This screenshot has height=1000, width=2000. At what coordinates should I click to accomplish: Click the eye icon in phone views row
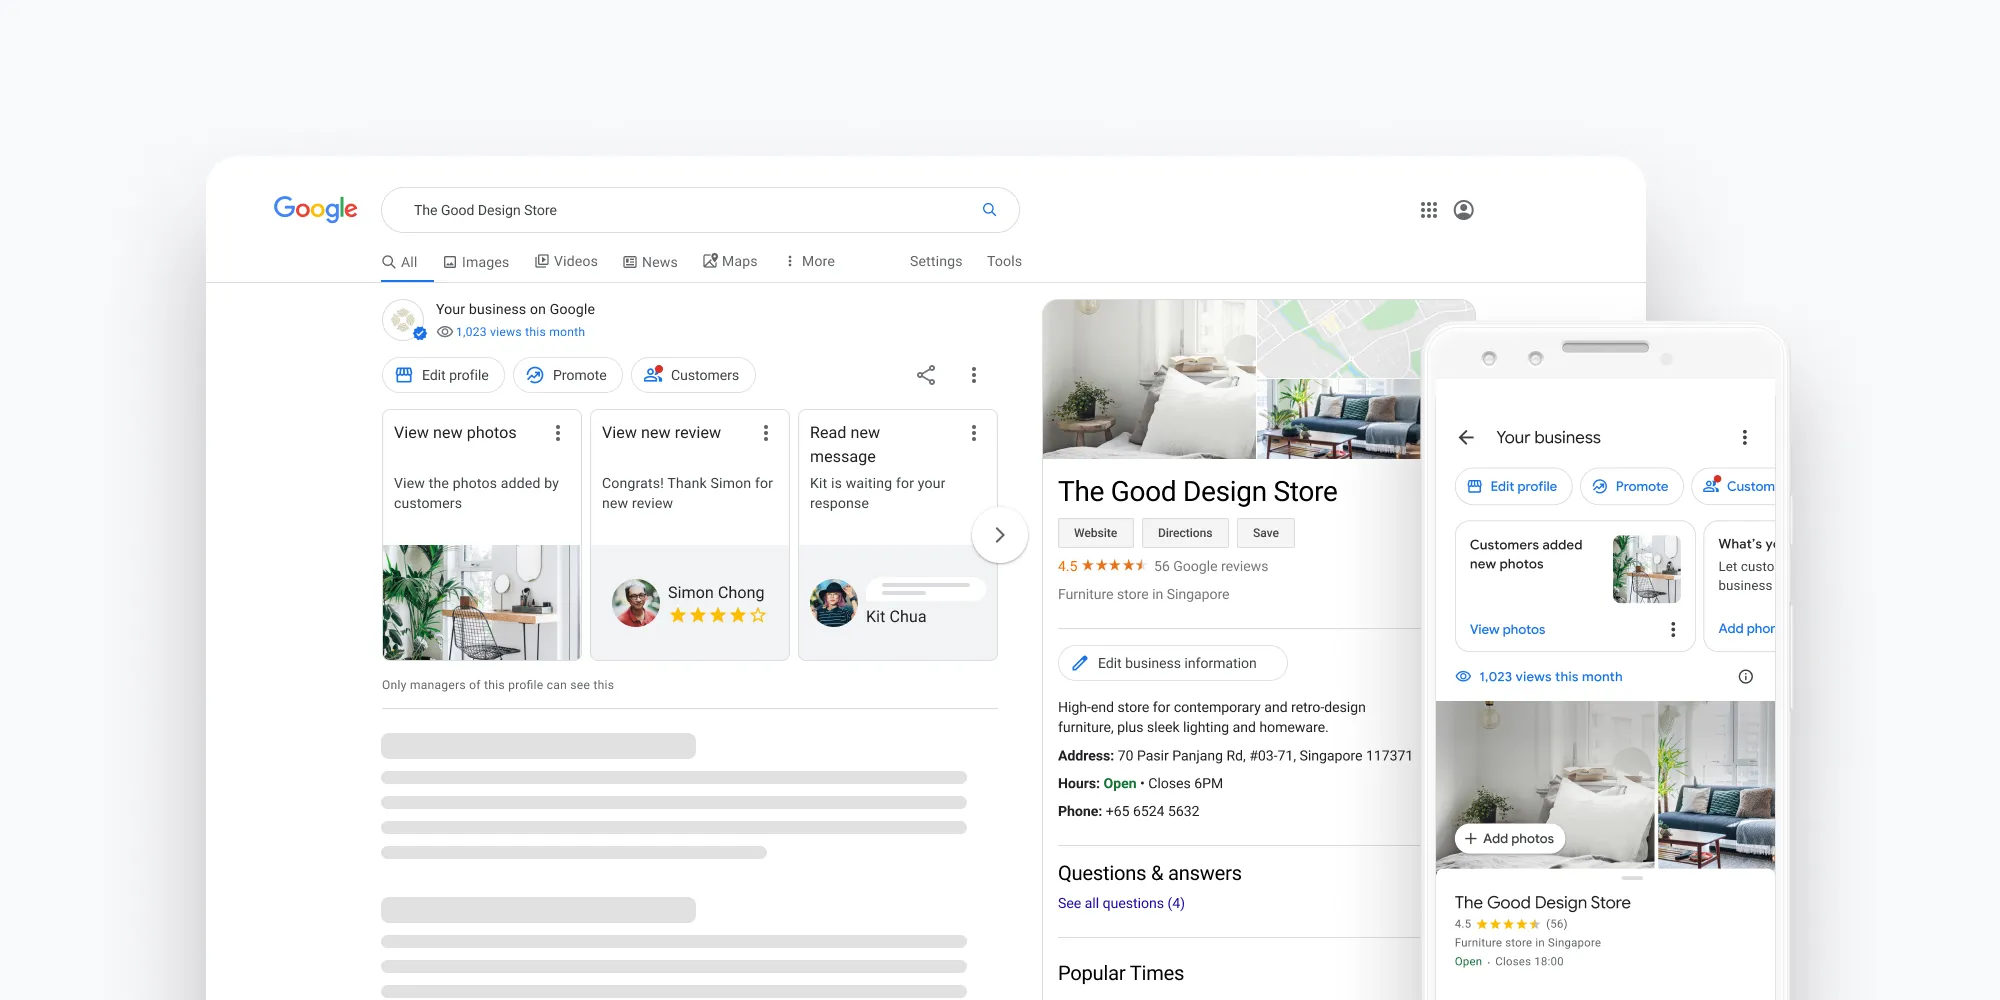[x=1463, y=677]
